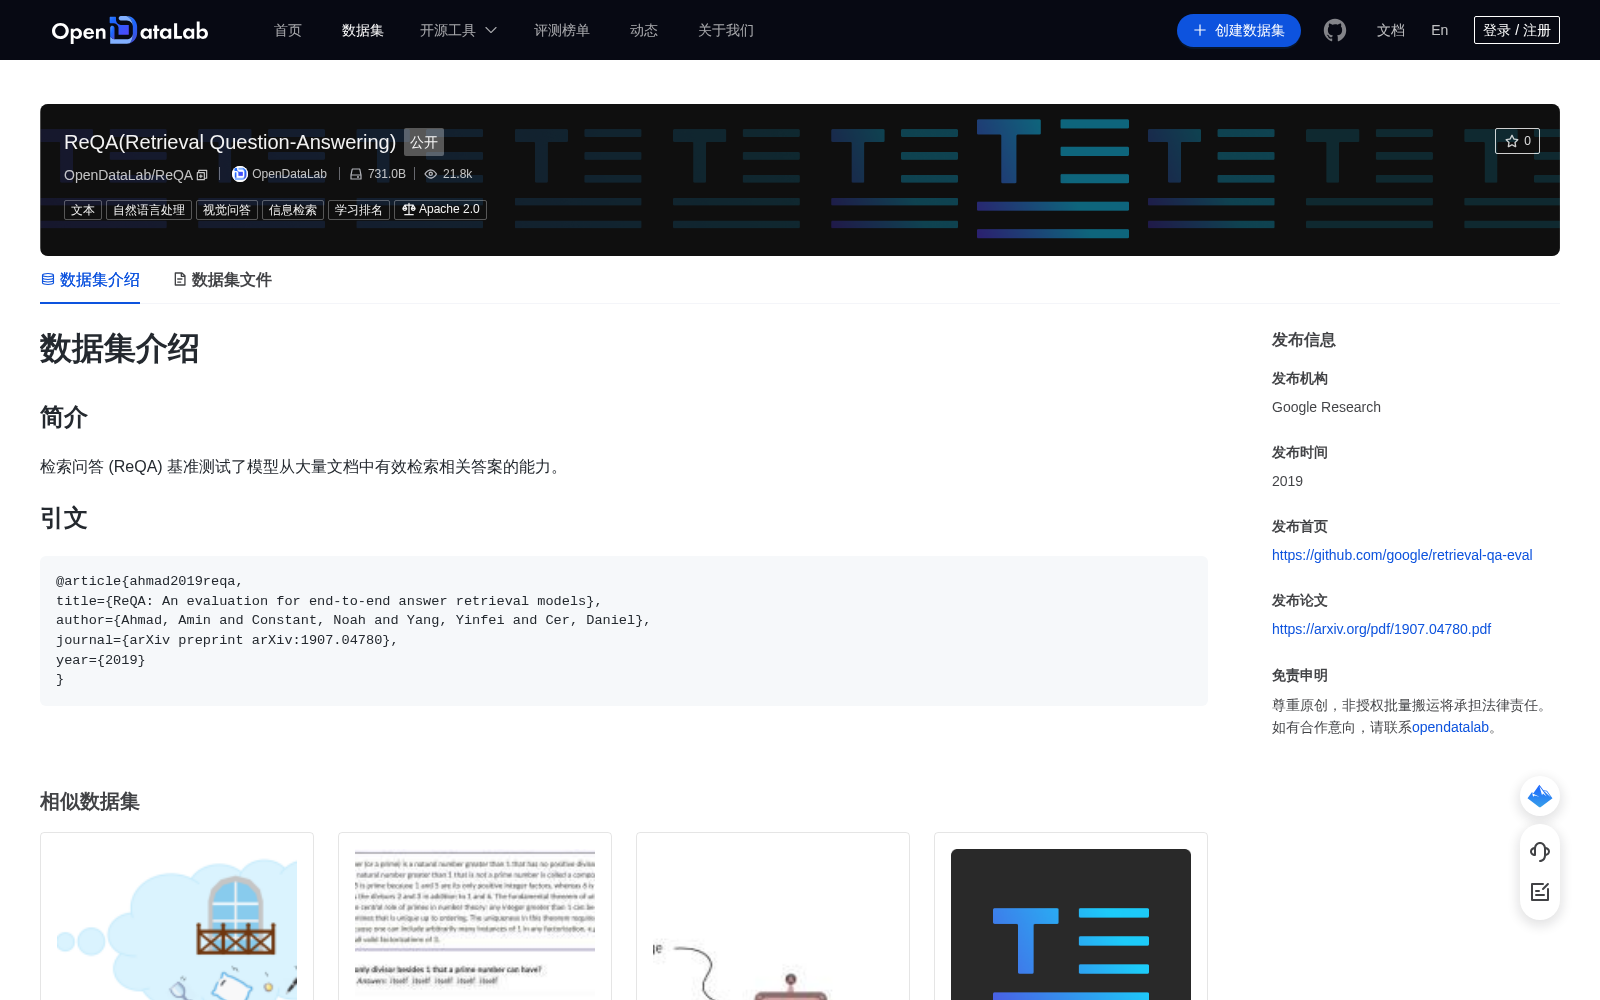
Task: Click the 731.0B size value
Action: 387,174
